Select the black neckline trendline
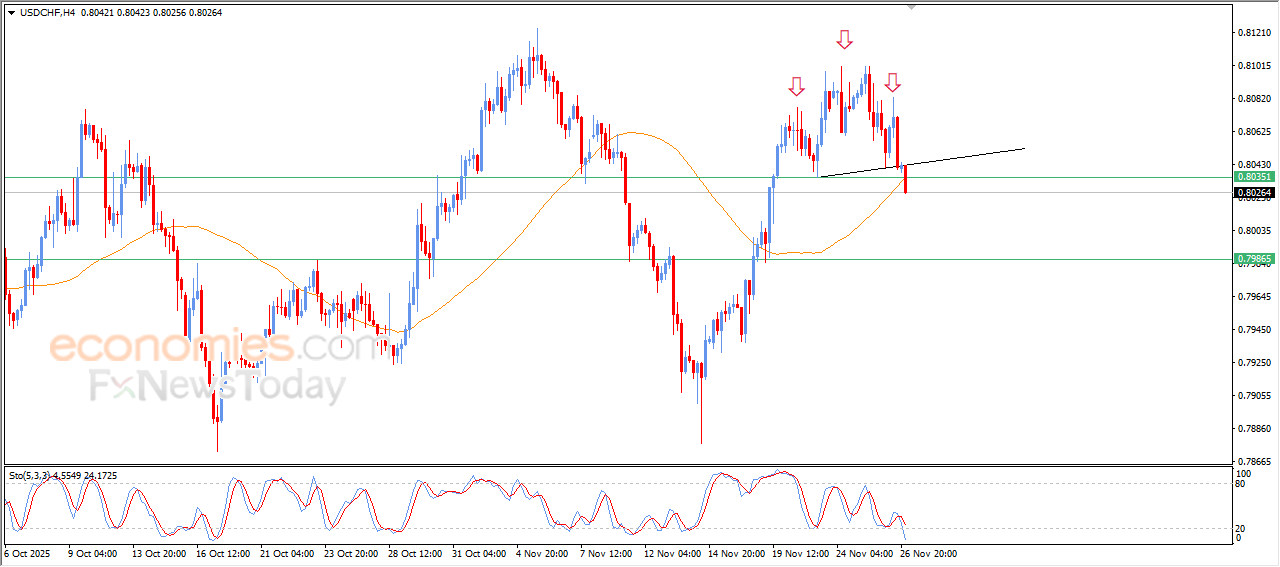Viewport: 1280px width, 567px height. (960, 157)
